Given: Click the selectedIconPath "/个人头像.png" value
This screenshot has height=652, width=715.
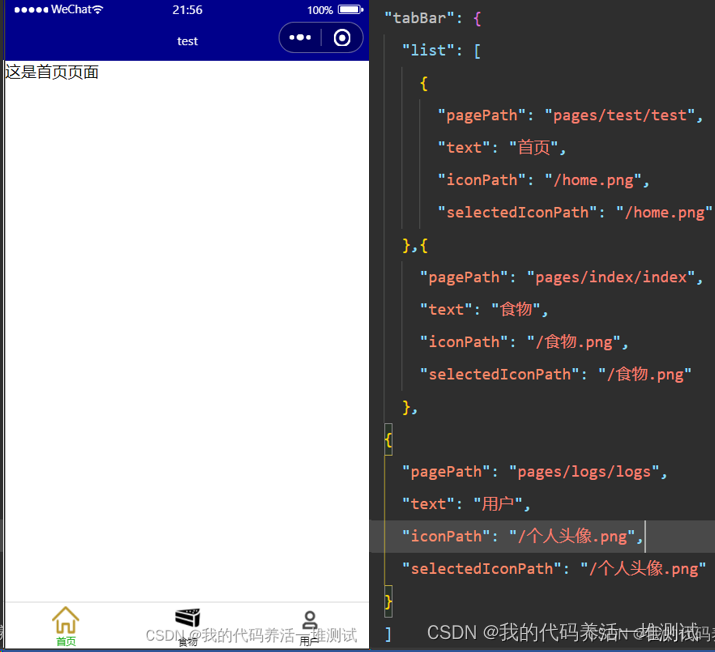Looking at the screenshot, I should coord(643,569).
